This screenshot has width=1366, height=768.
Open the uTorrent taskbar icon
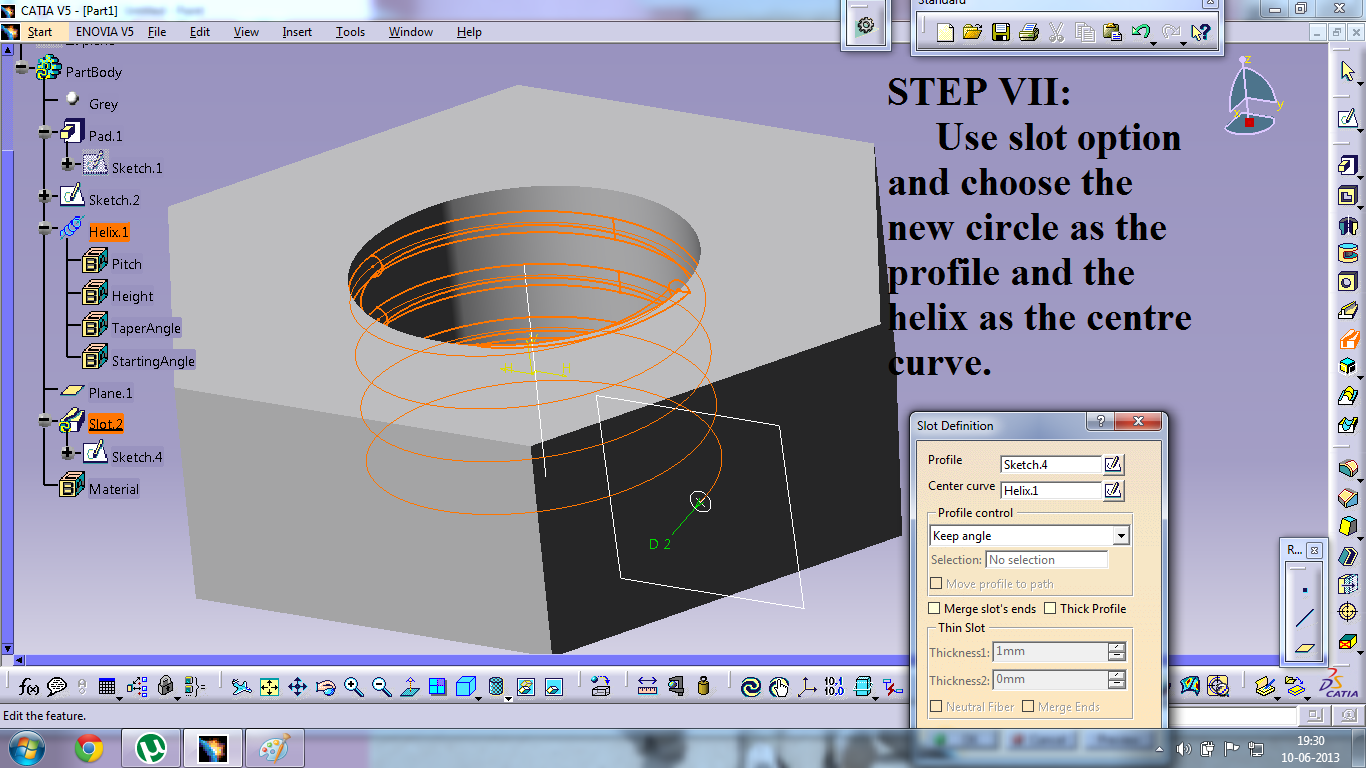pyautogui.click(x=151, y=748)
